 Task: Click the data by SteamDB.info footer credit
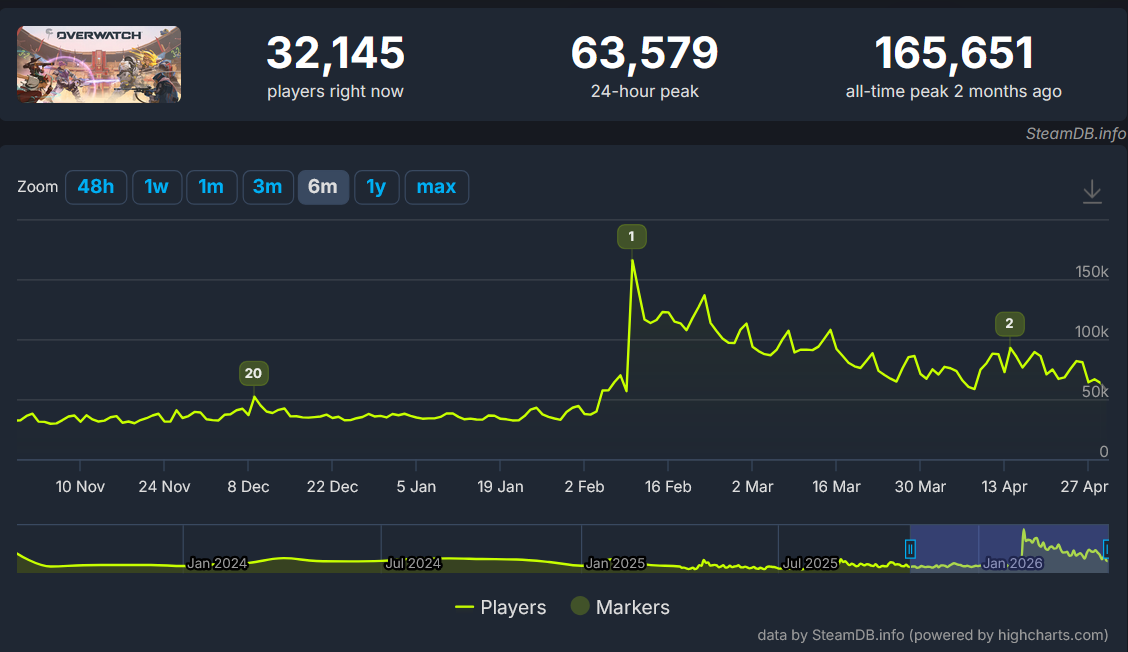pyautogui.click(x=933, y=635)
